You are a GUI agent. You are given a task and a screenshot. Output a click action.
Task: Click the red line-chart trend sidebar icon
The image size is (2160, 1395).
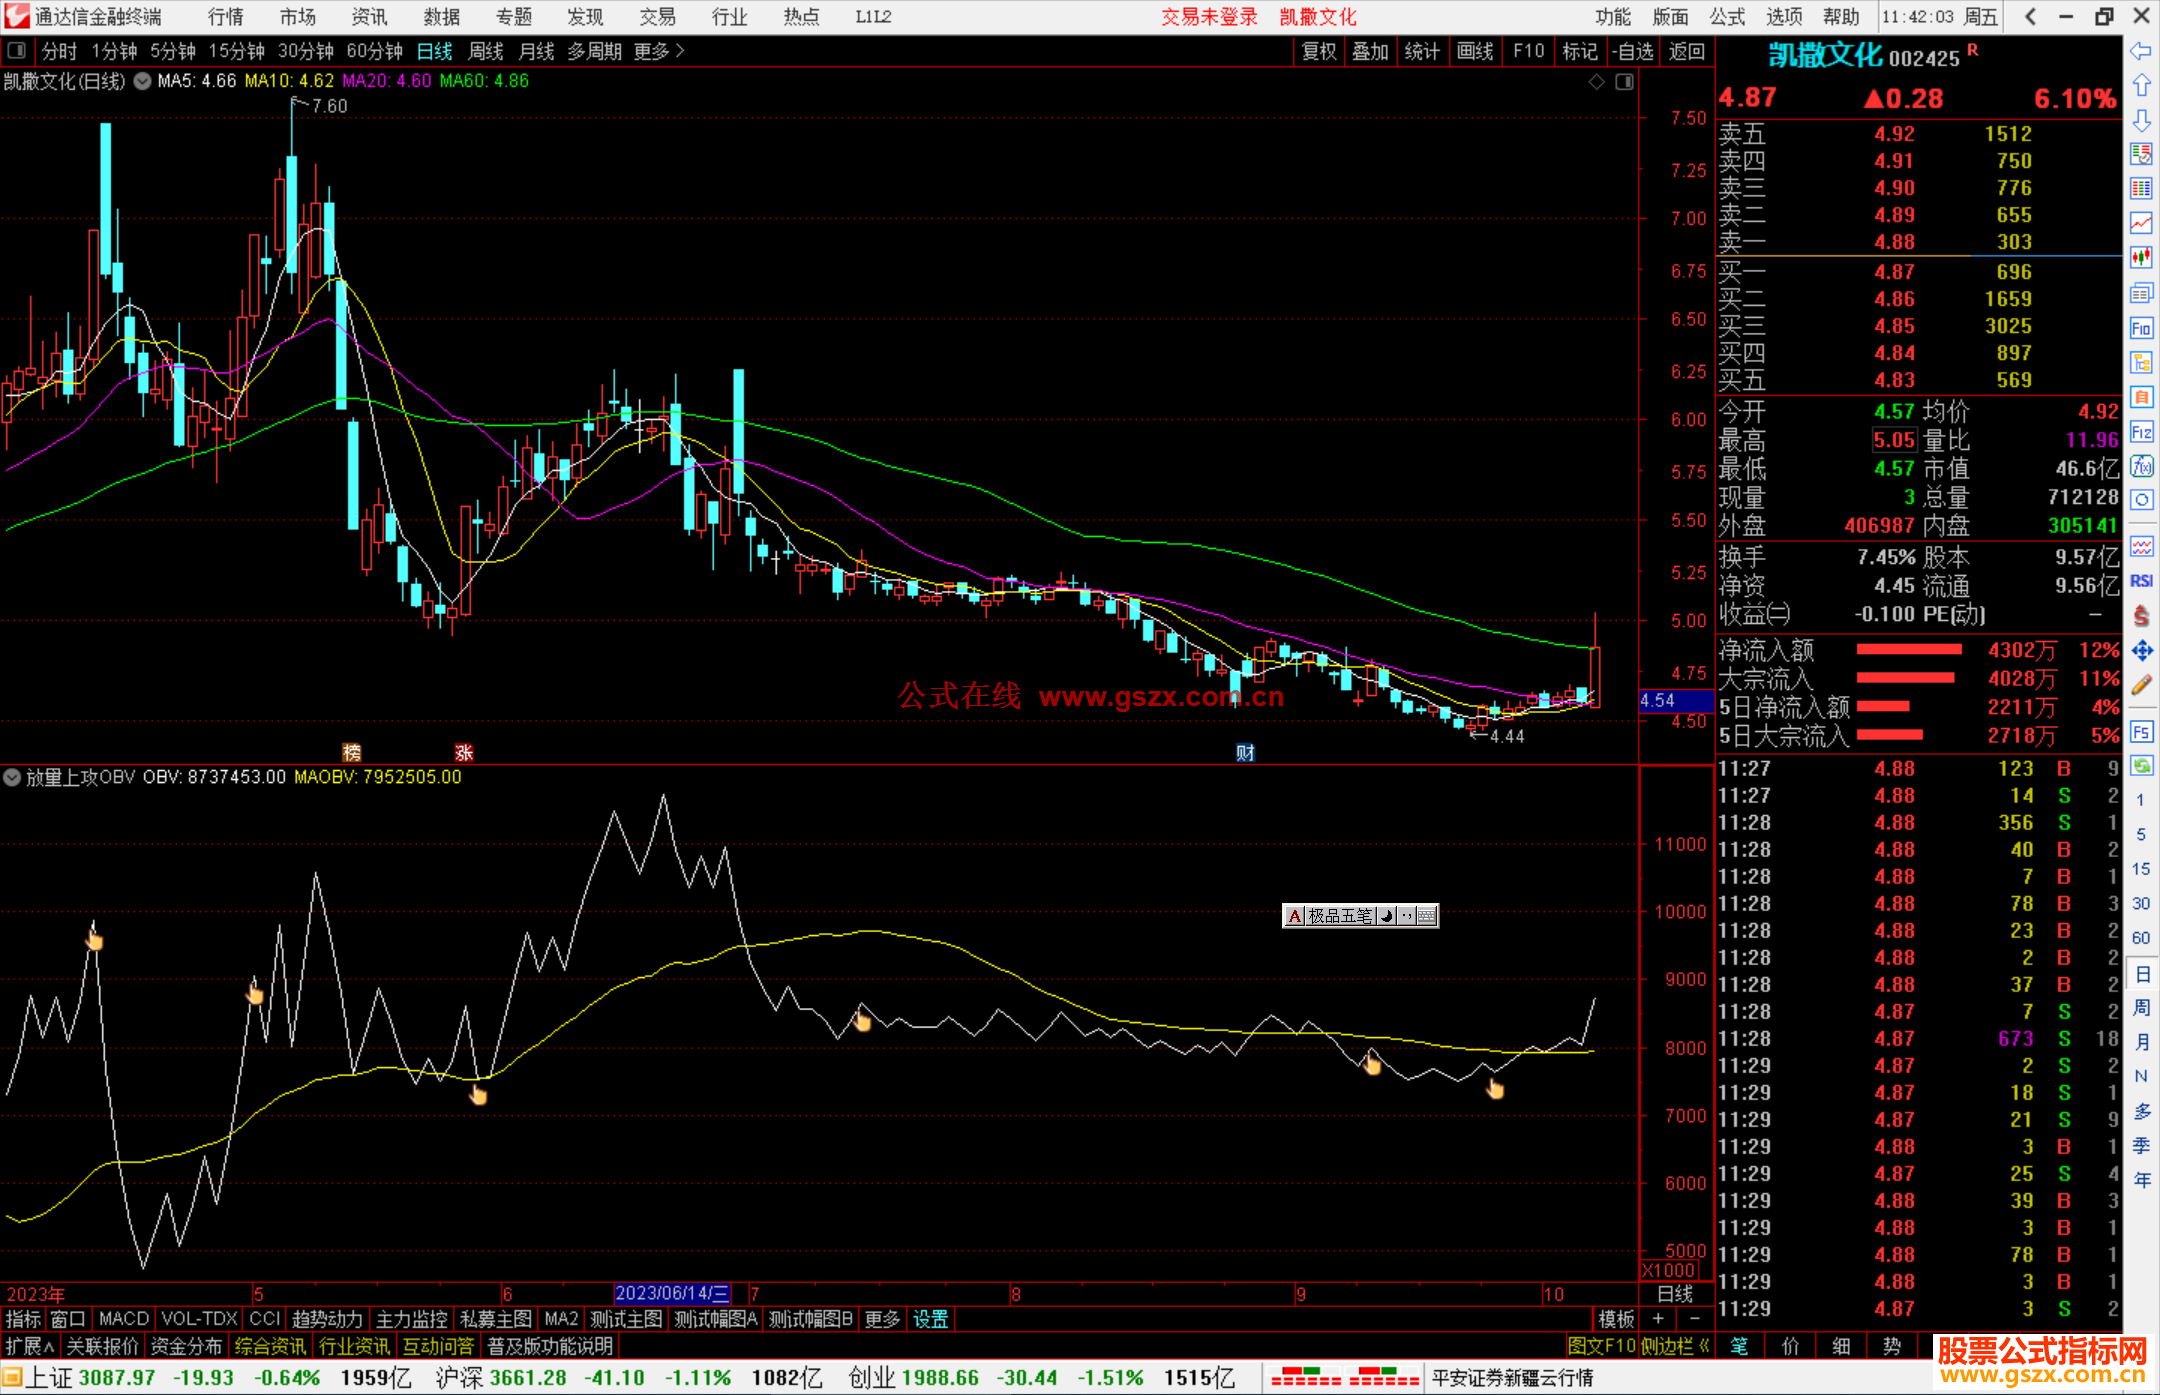tap(2141, 222)
